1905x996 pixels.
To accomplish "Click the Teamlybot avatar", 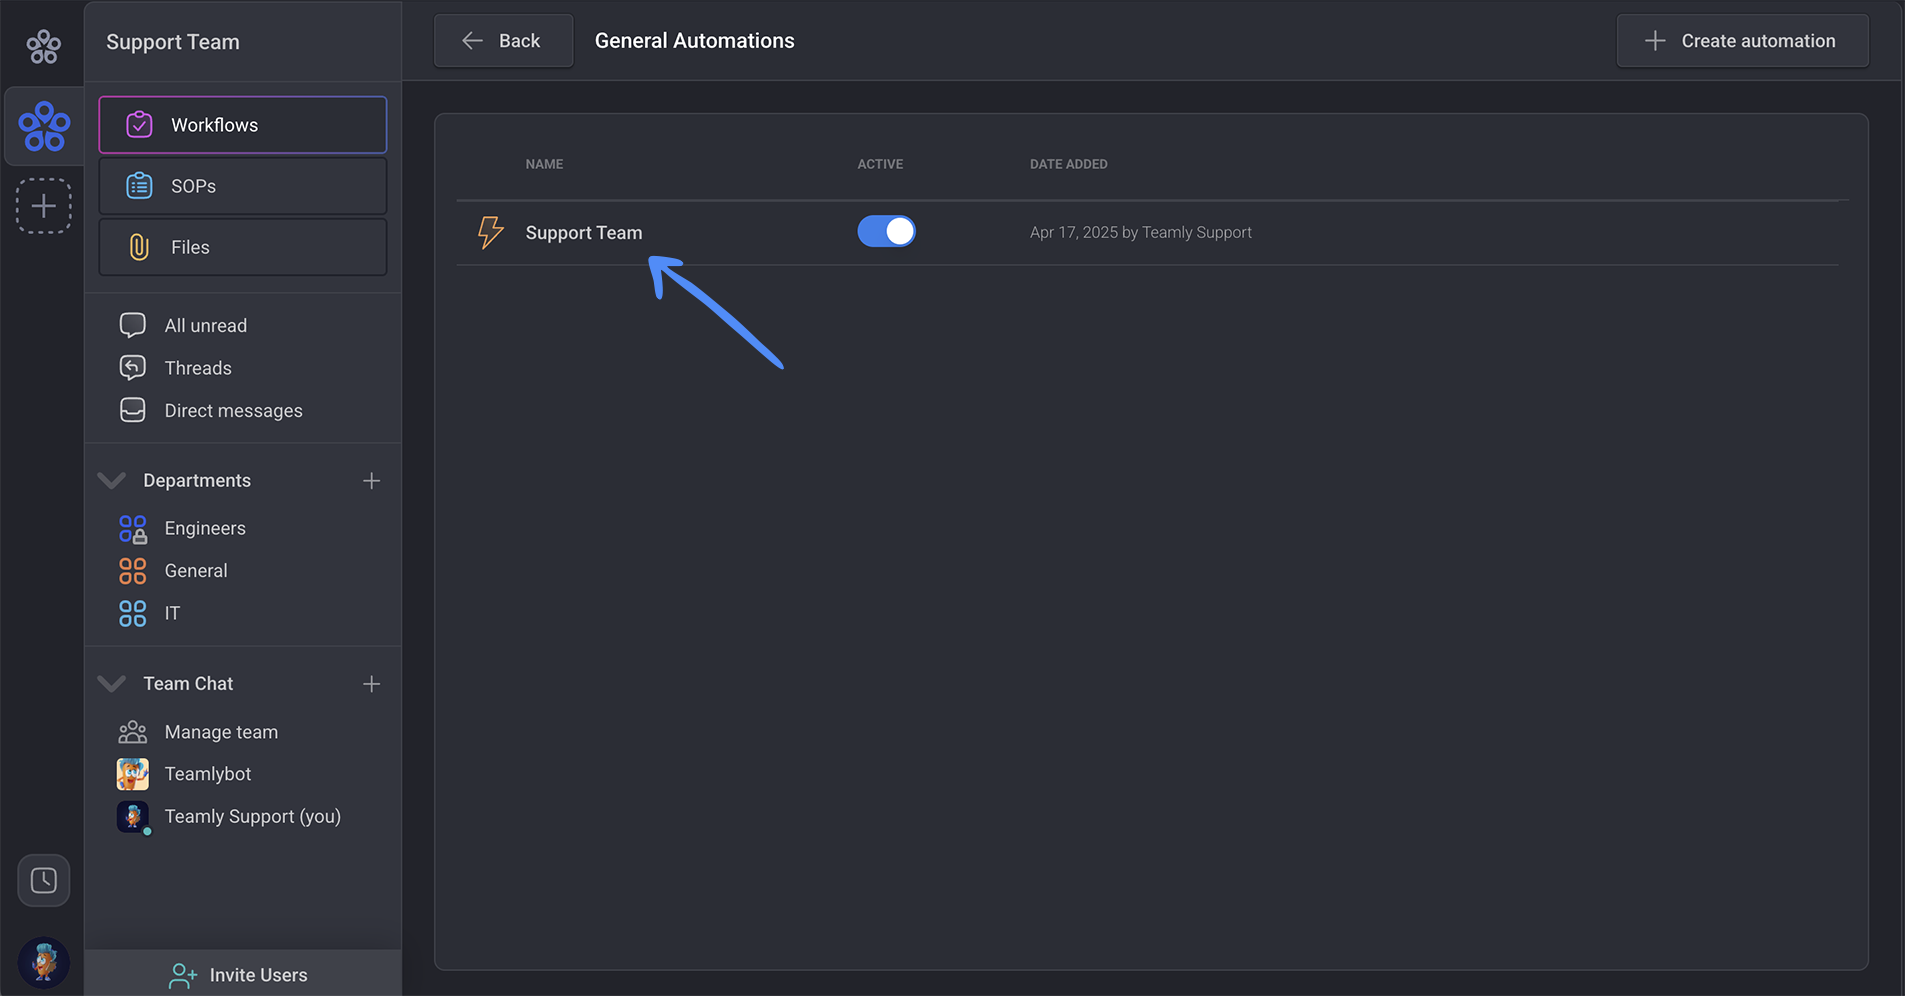I will [132, 774].
